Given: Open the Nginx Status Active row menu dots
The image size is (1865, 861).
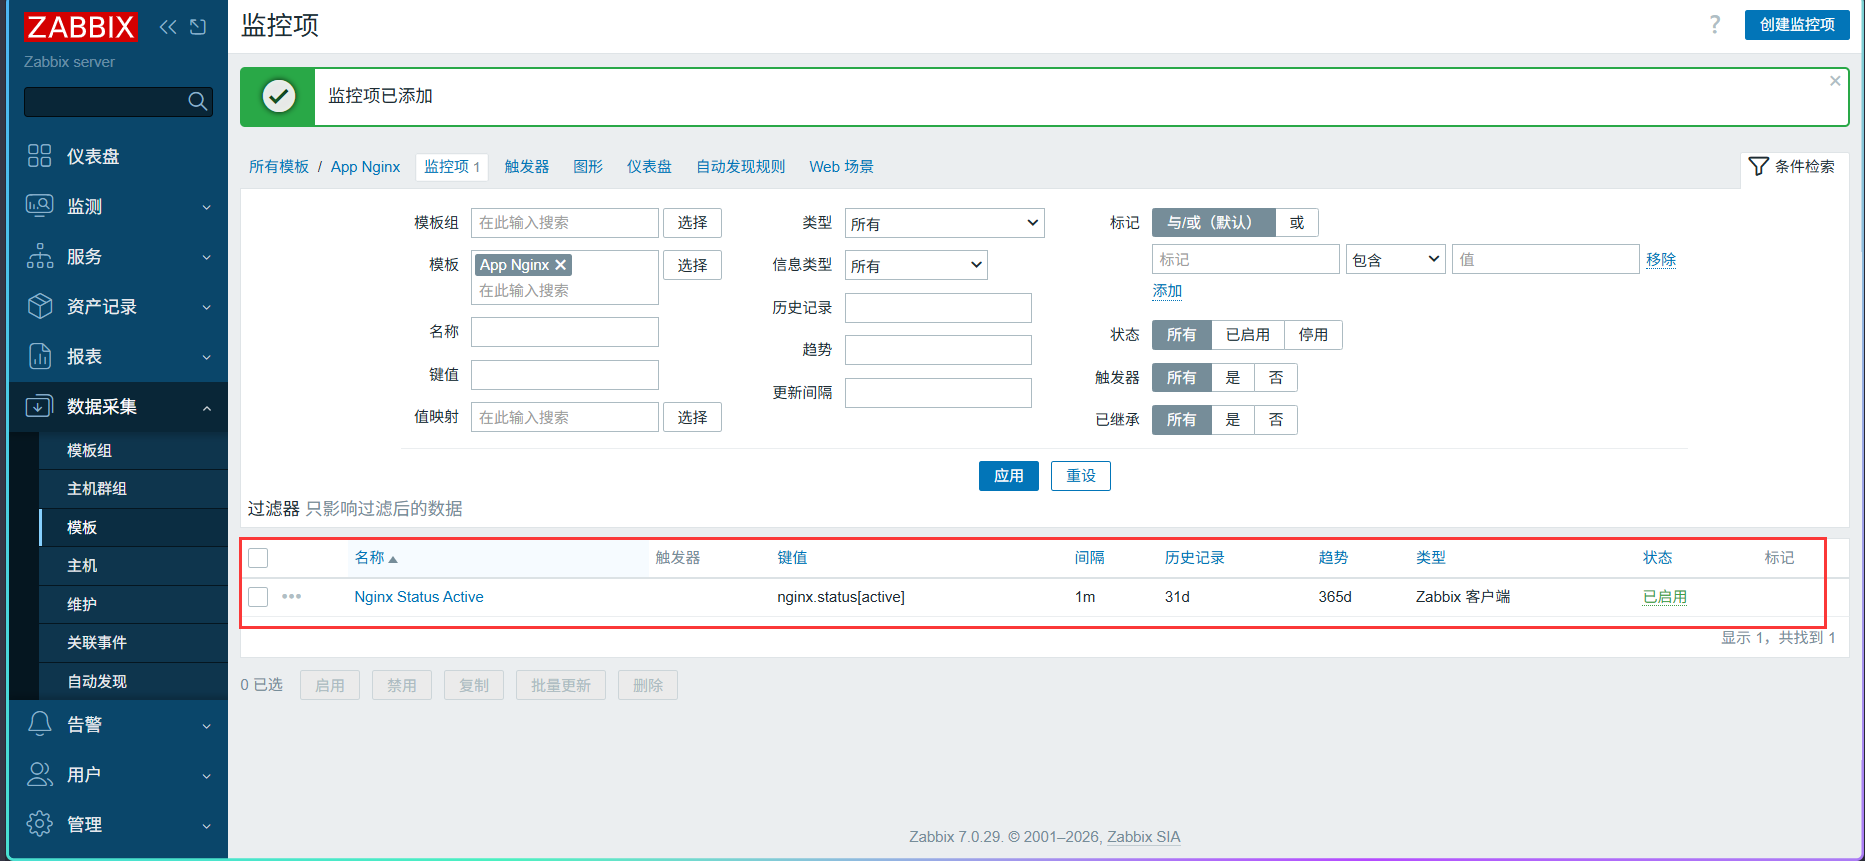Looking at the screenshot, I should [292, 597].
